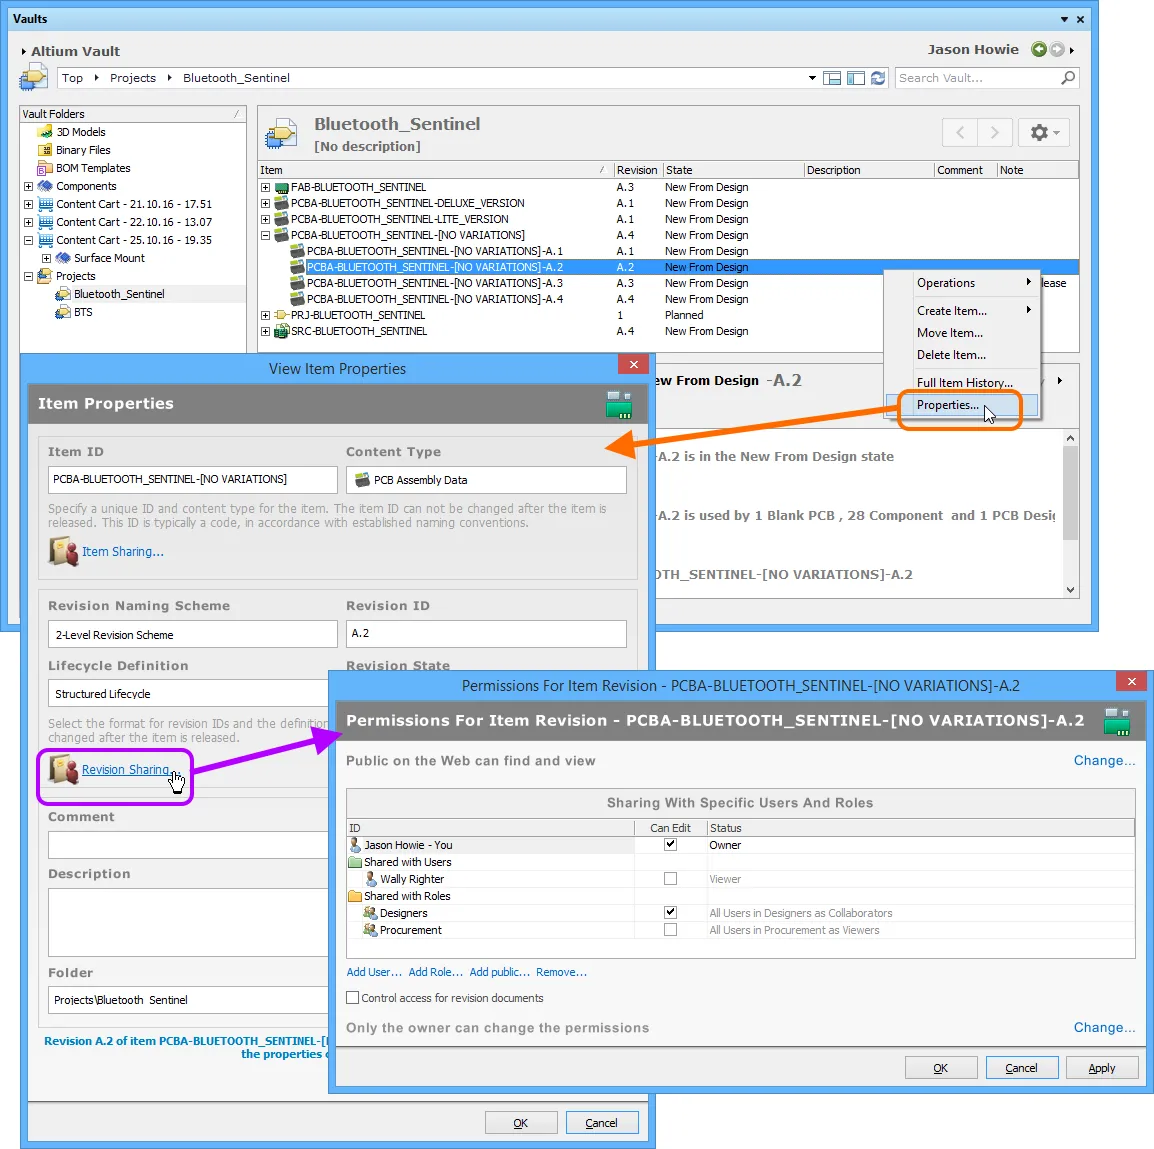This screenshot has height=1149, width=1154.
Task: Click the vault folder icon beside breadcrumb
Action: pos(33,77)
